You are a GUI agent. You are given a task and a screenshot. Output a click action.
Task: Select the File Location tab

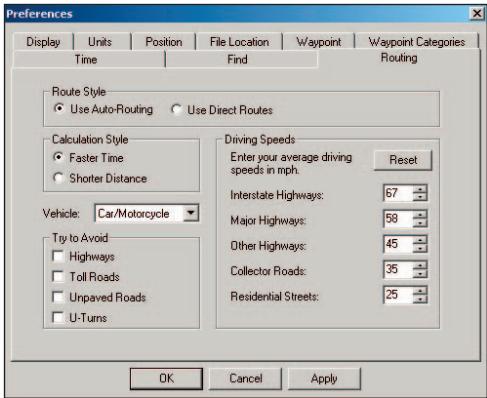[239, 42]
